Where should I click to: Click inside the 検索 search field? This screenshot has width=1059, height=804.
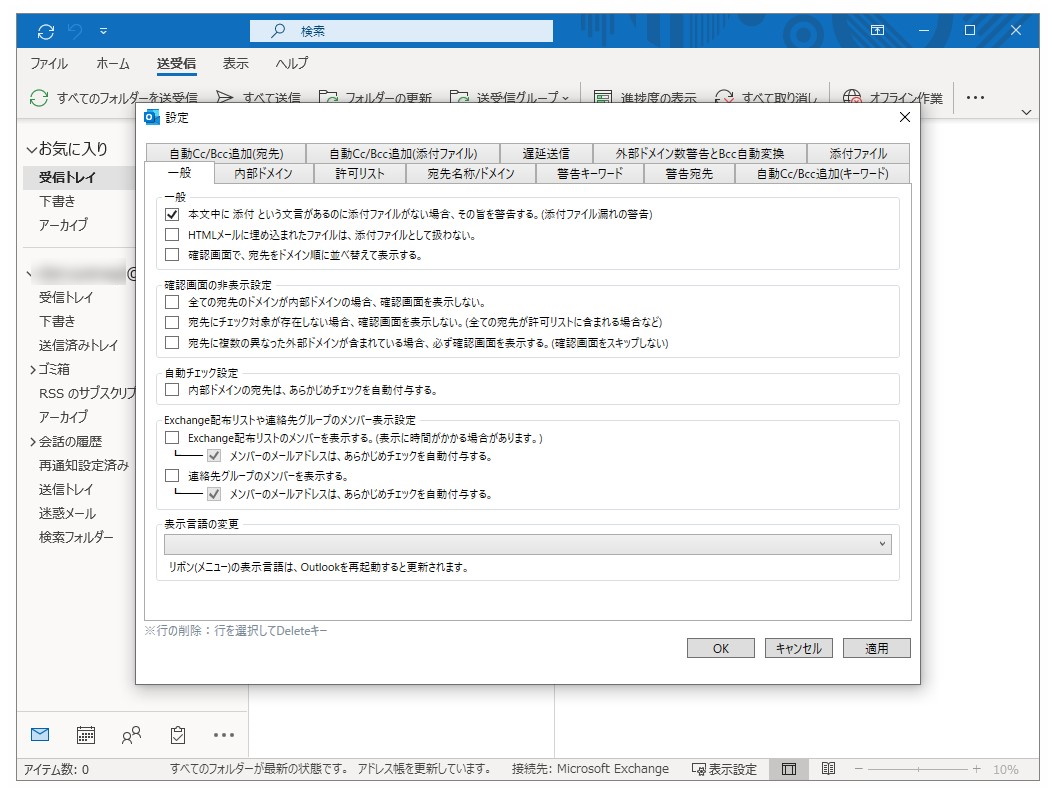coord(400,30)
